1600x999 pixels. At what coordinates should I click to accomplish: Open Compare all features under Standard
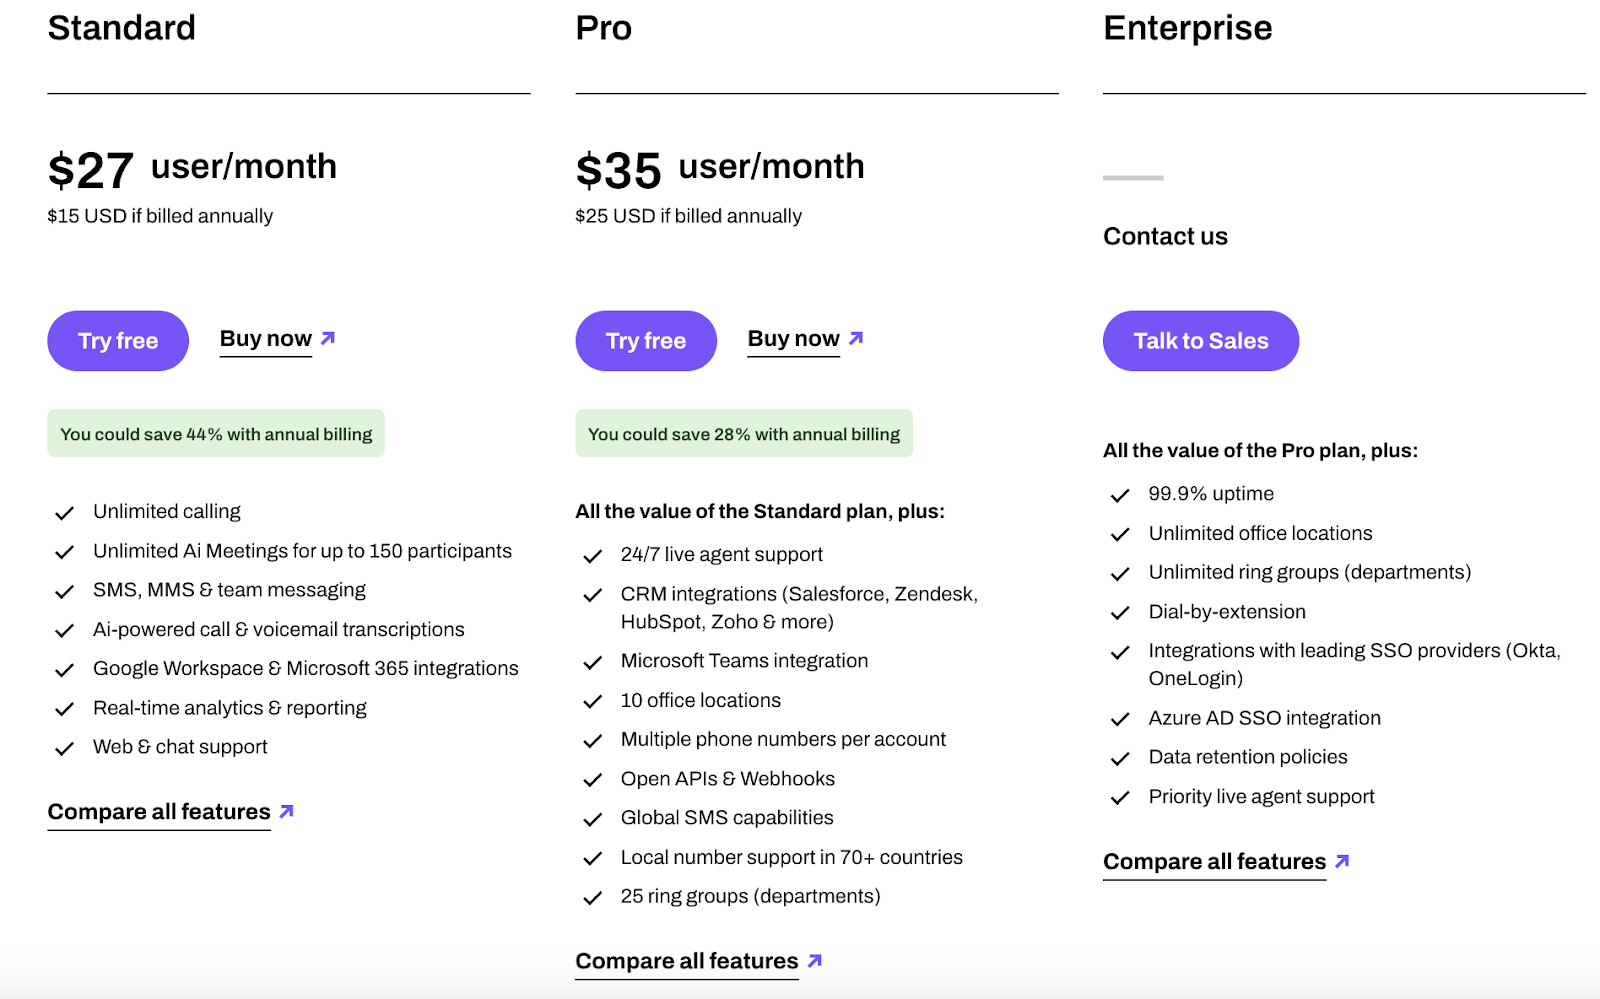tap(159, 812)
